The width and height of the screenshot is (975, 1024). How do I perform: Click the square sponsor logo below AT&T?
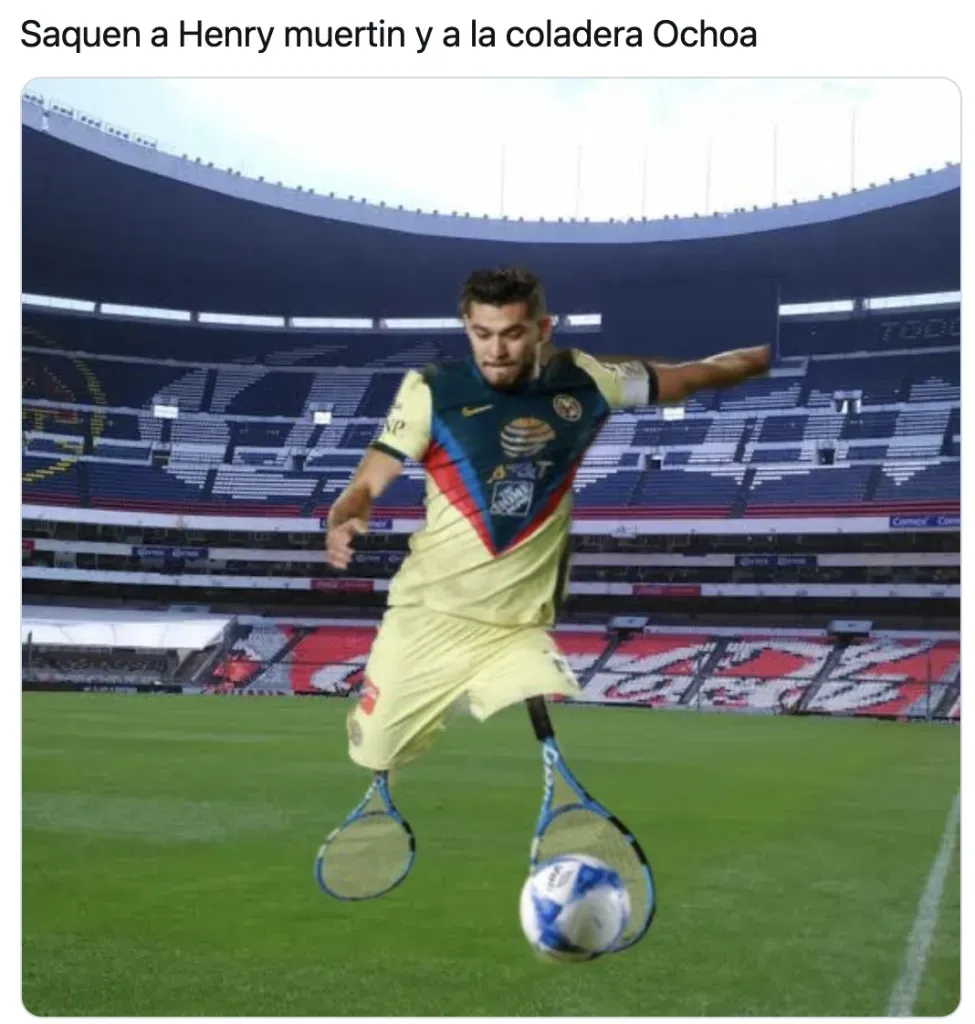point(511,499)
